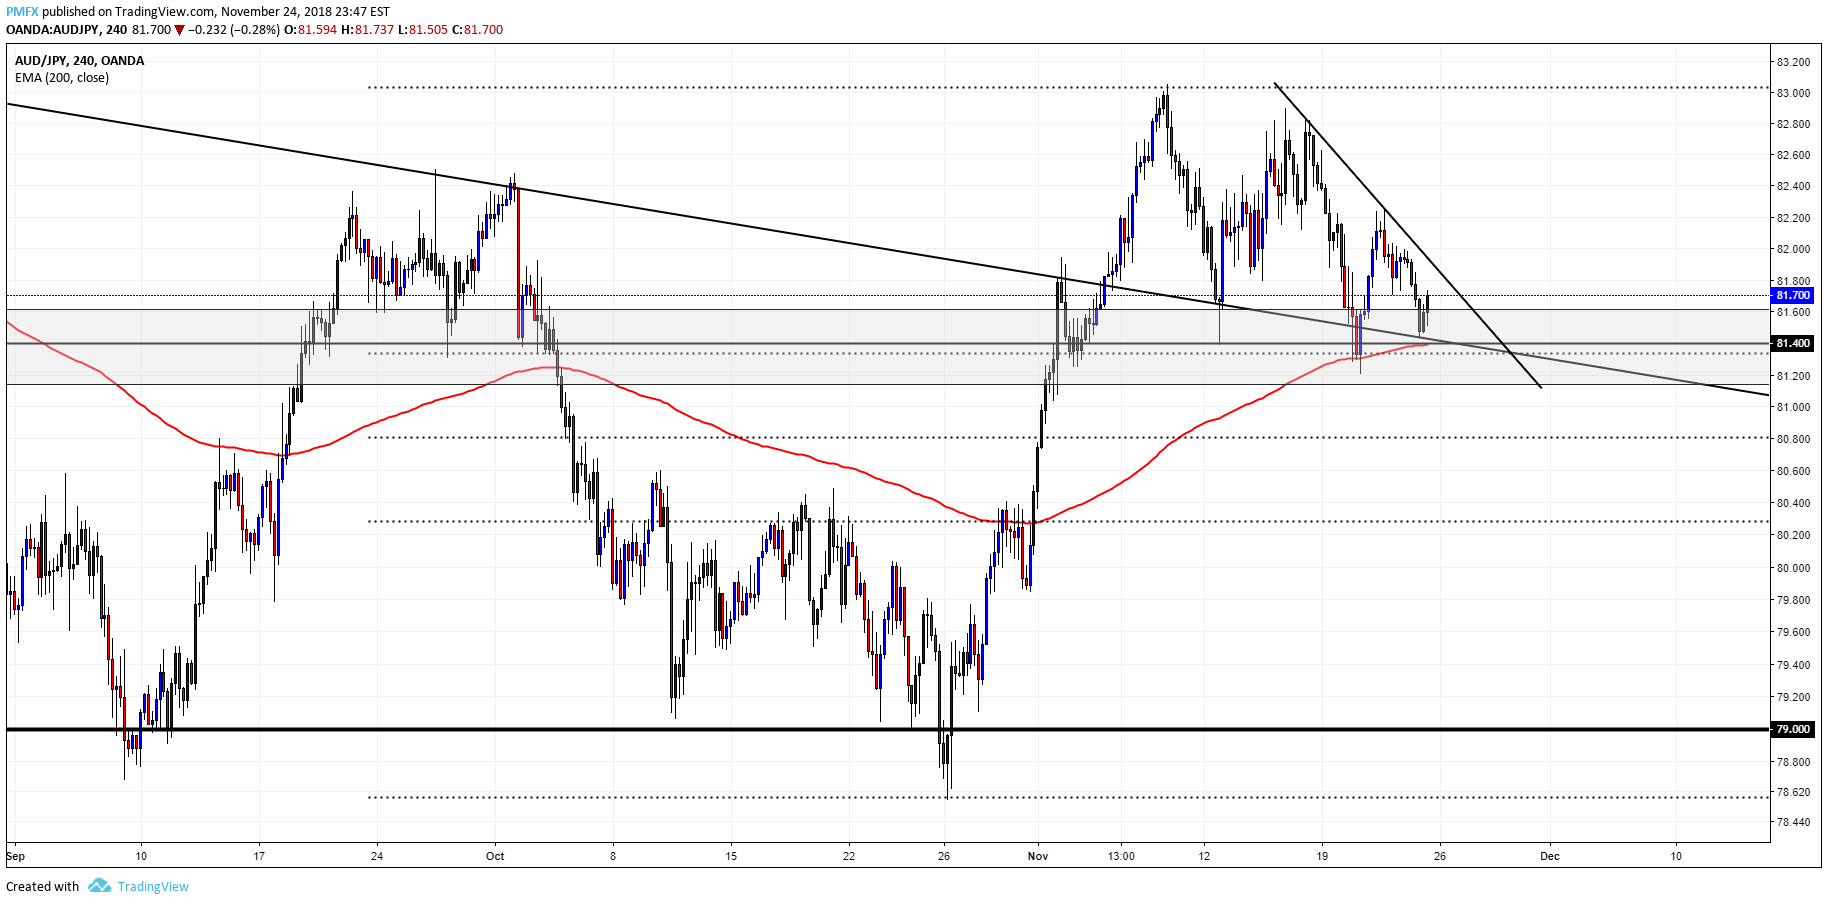Click the 78.440 price axis label

pos(1793,822)
